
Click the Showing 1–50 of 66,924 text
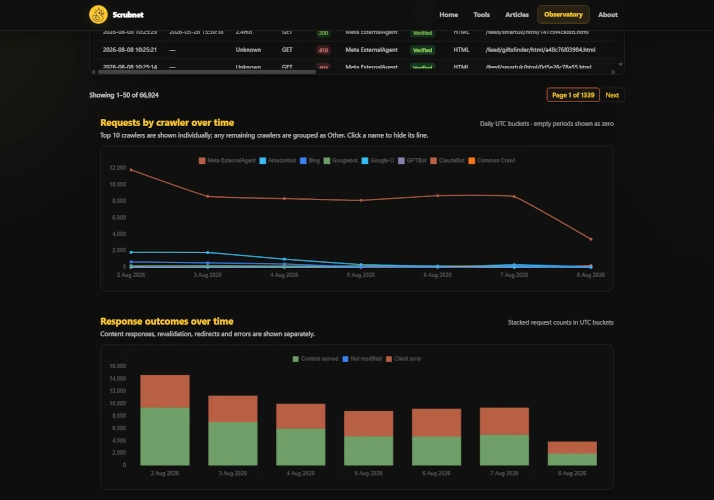124,95
